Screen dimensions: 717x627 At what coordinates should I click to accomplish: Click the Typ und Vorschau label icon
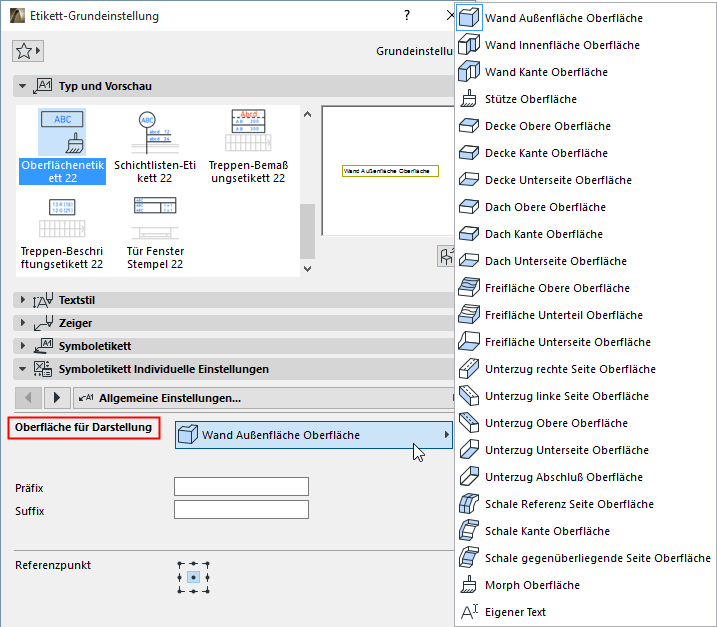[x=43, y=86]
